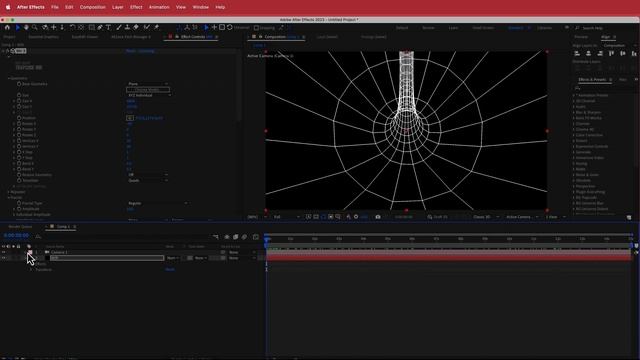Image resolution: width=640 pixels, height=360 pixels.
Task: Toggle Amplitude stopwatch
Action: [19, 209]
